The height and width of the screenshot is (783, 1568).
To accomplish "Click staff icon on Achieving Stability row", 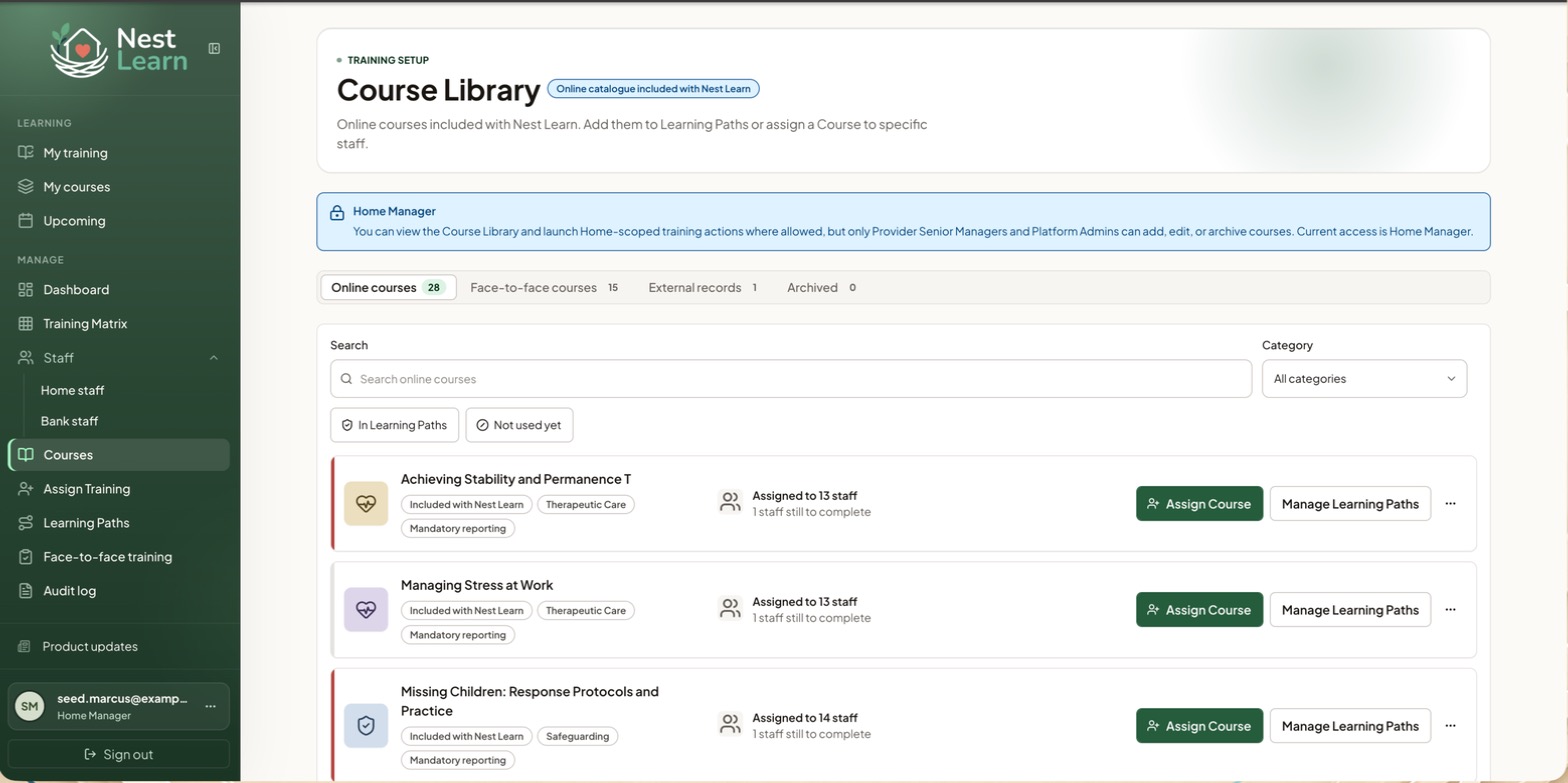I will click(730, 502).
